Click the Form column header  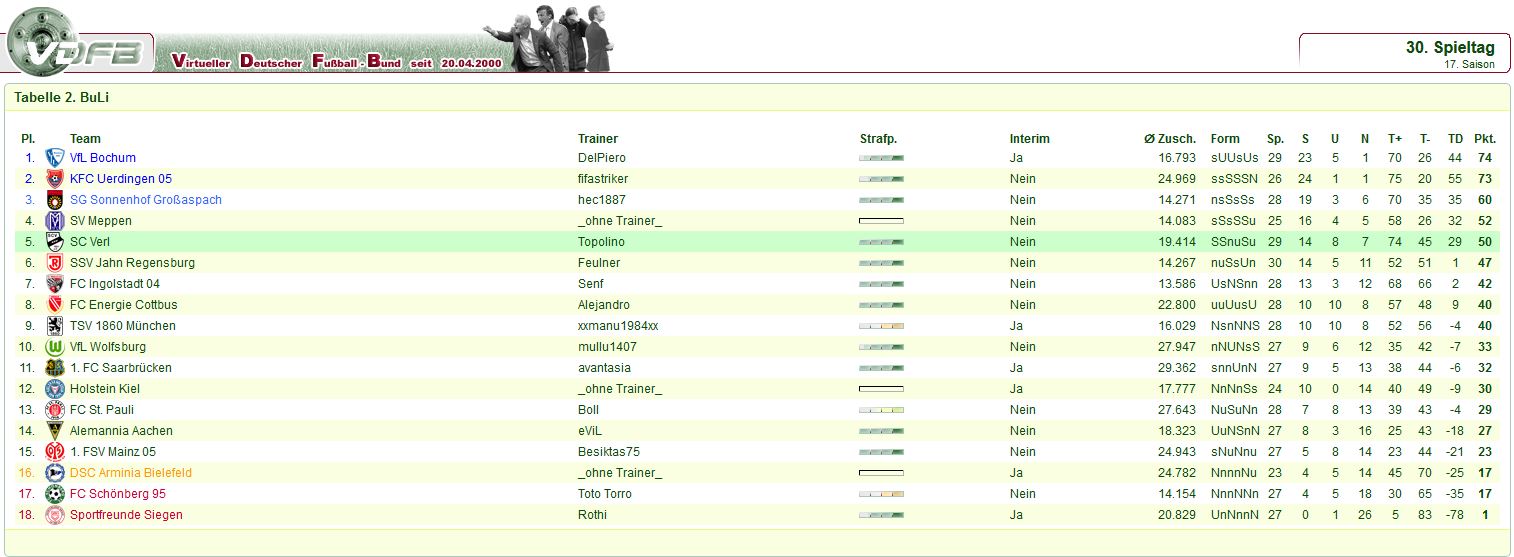[1225, 139]
